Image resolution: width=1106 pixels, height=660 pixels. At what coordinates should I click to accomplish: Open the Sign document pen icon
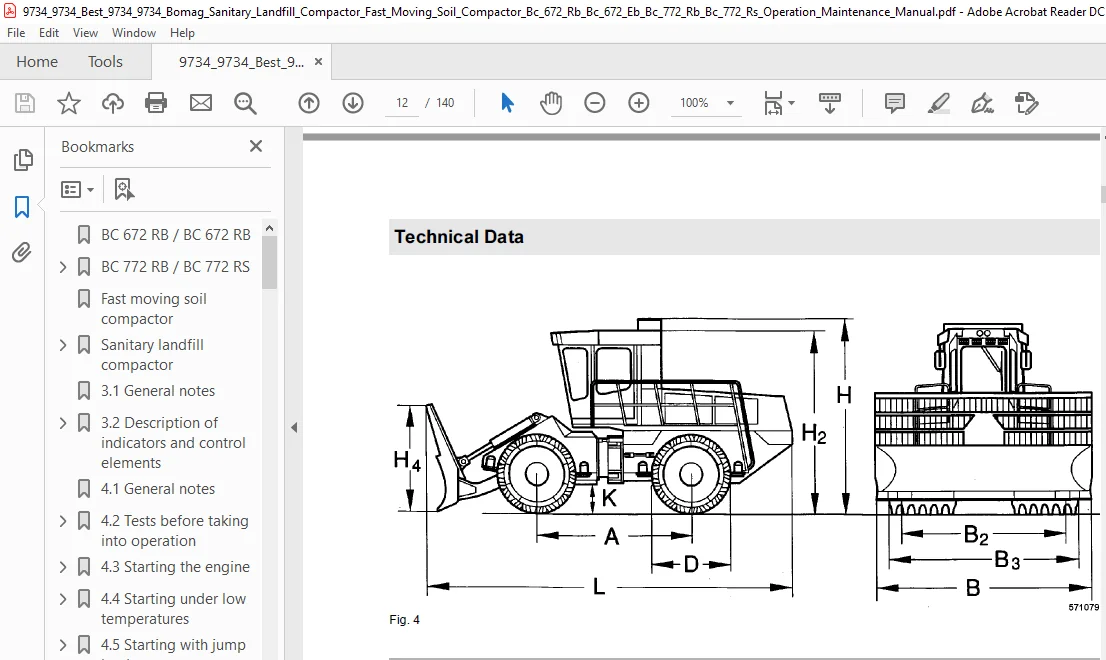pos(982,103)
